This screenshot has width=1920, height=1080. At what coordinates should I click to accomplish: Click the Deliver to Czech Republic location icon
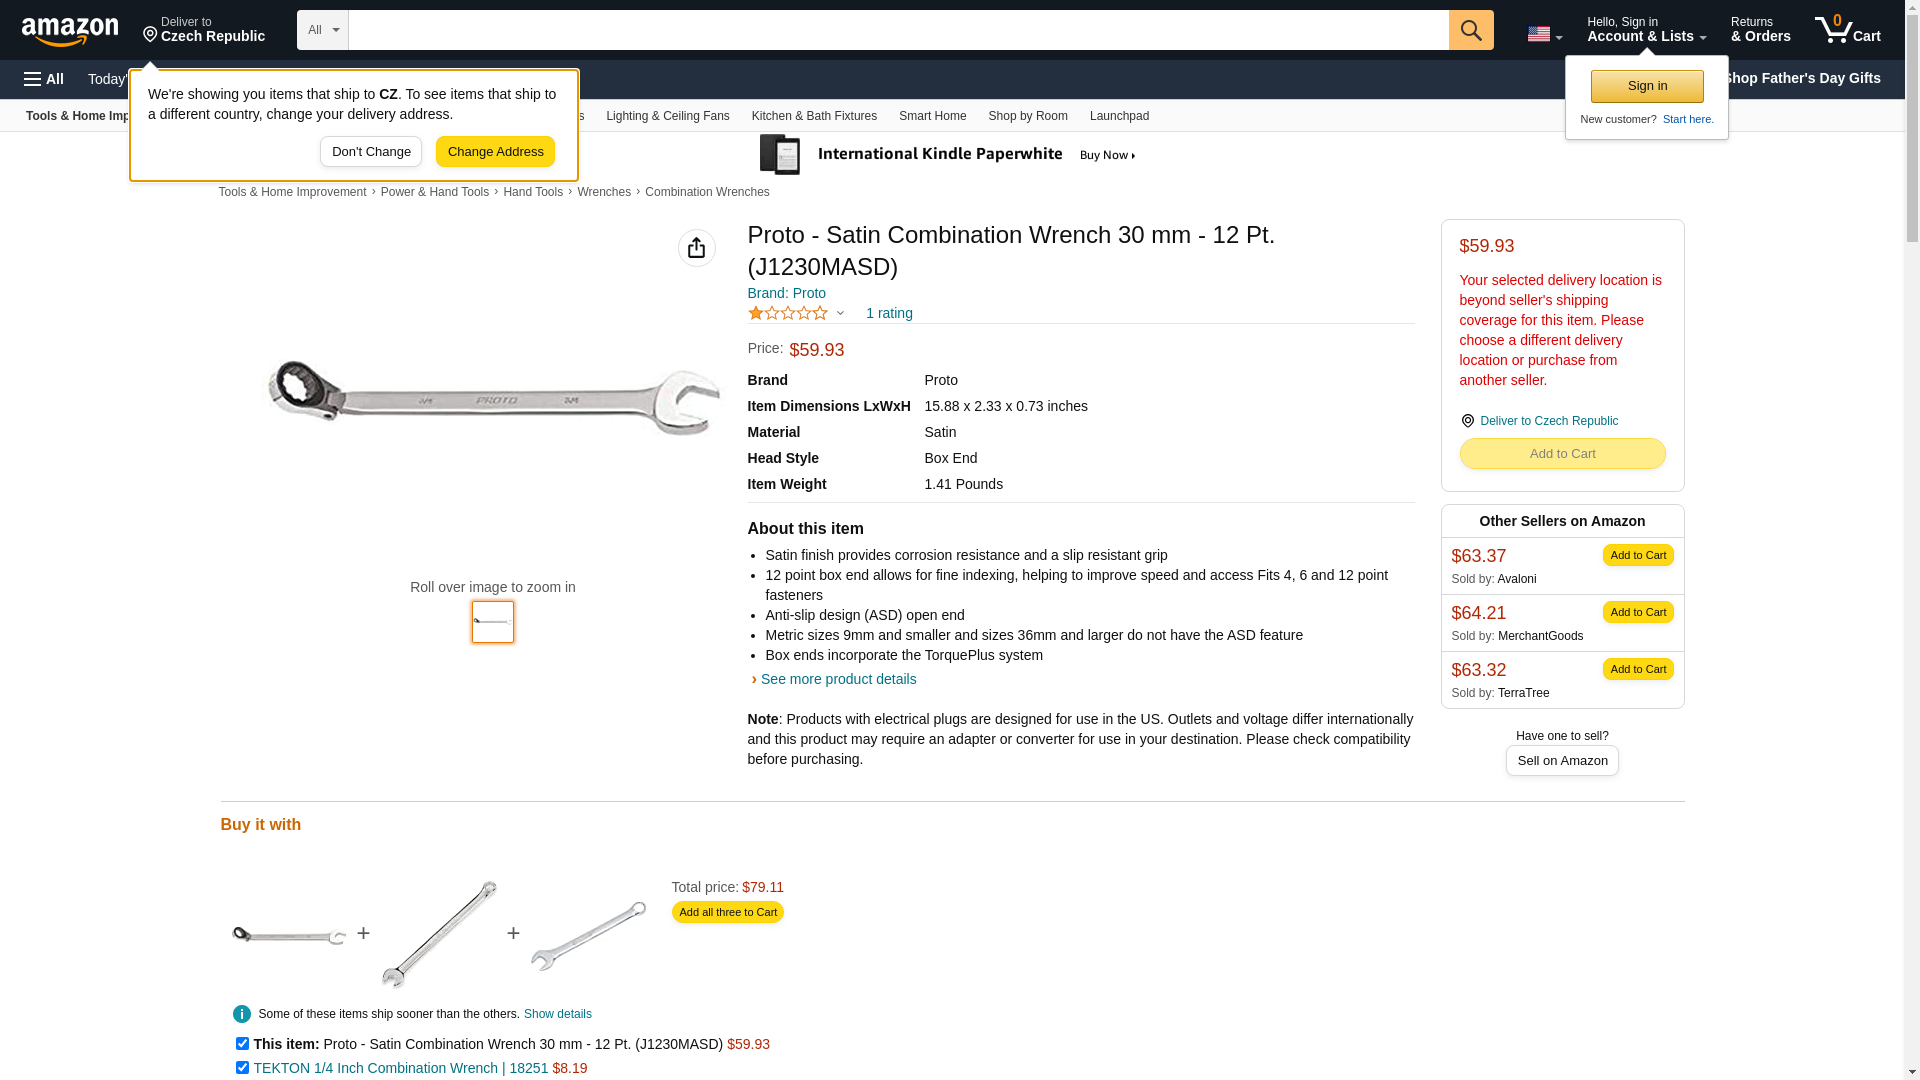(x=1467, y=421)
